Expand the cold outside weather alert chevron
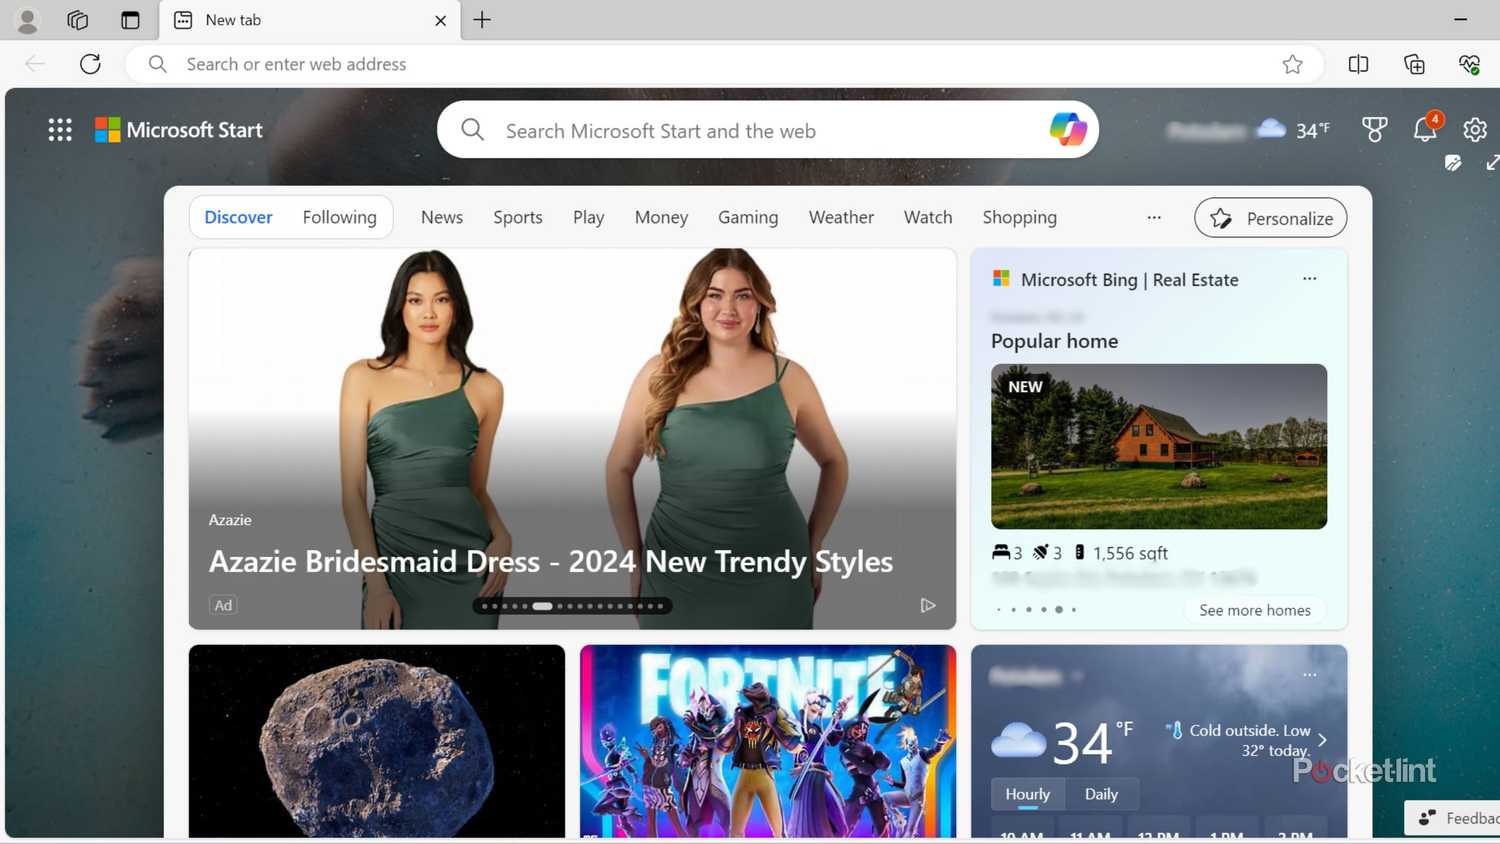This screenshot has width=1500, height=844. coord(1322,740)
